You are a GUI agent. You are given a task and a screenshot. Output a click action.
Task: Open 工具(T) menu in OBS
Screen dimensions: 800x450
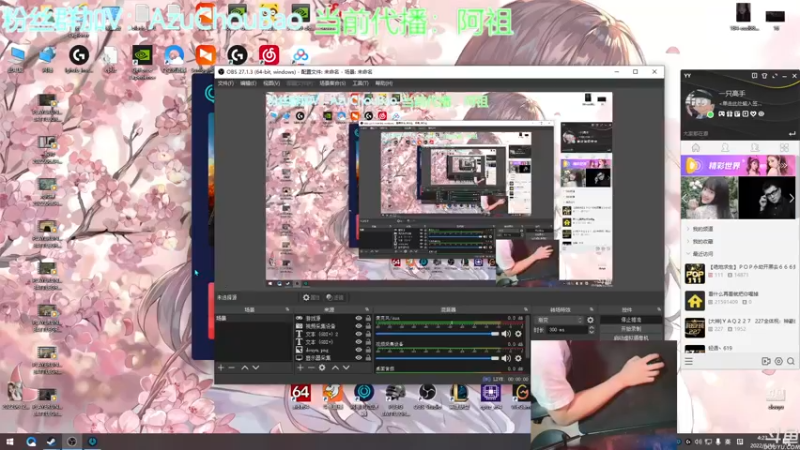coord(360,83)
